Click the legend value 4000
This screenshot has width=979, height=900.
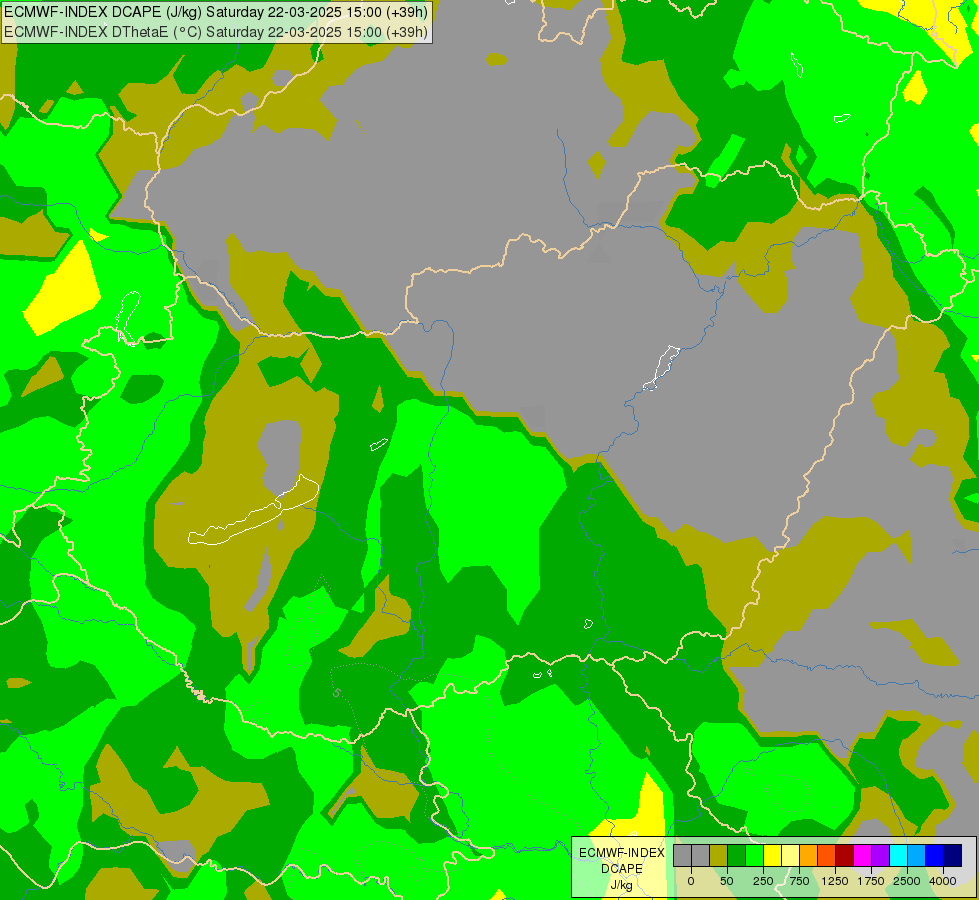point(943,881)
